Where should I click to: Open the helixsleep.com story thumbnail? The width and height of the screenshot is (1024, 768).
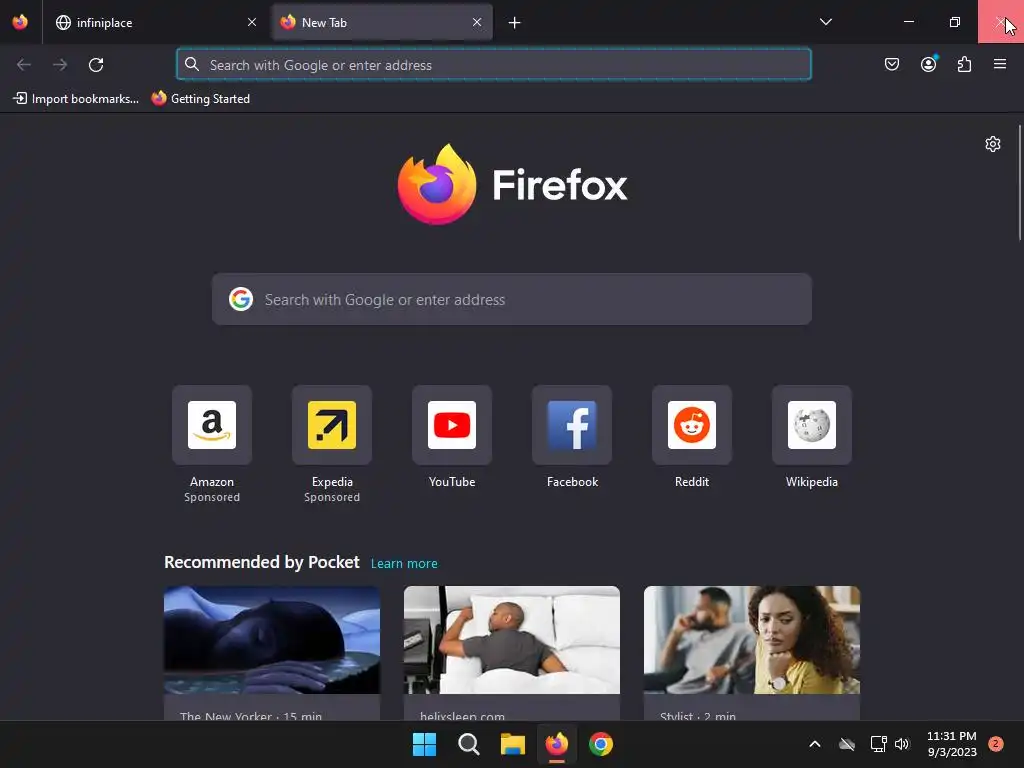(x=512, y=640)
